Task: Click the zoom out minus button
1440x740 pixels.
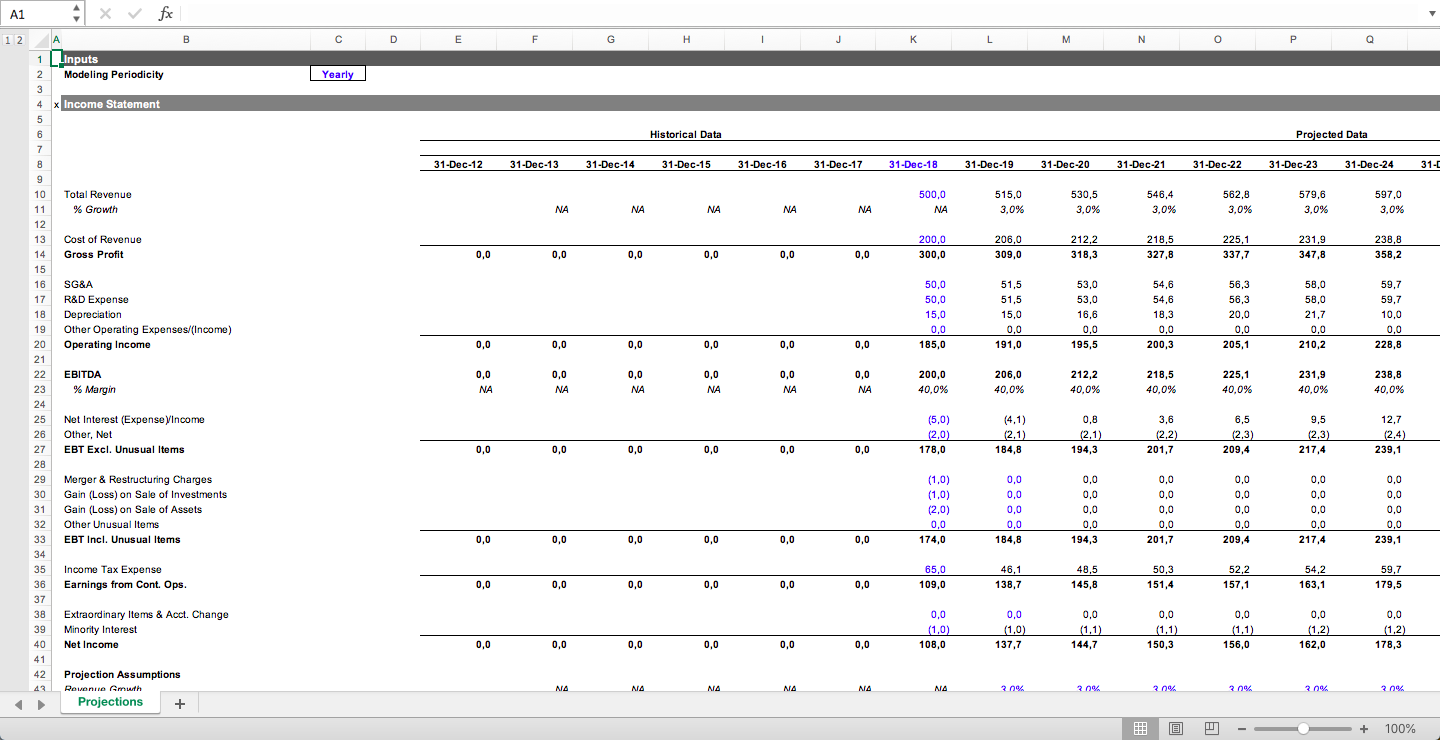Action: 1242,729
